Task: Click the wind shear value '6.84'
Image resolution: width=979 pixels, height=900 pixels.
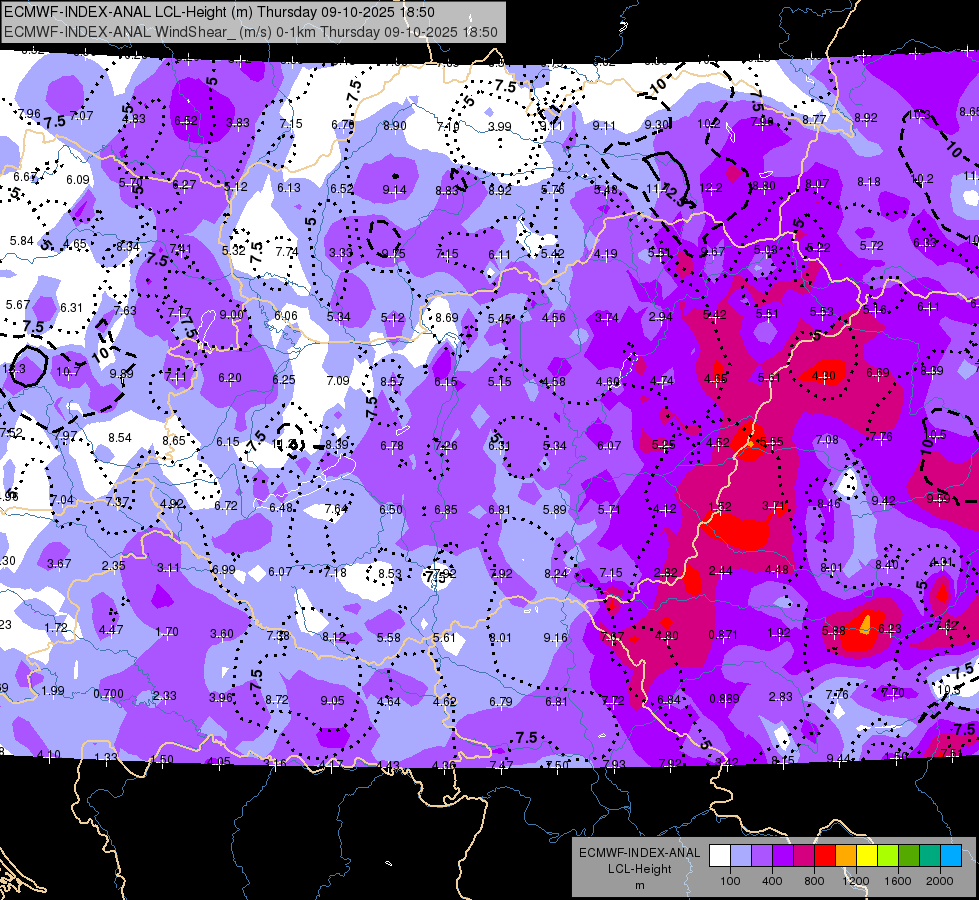Action: tap(669, 700)
